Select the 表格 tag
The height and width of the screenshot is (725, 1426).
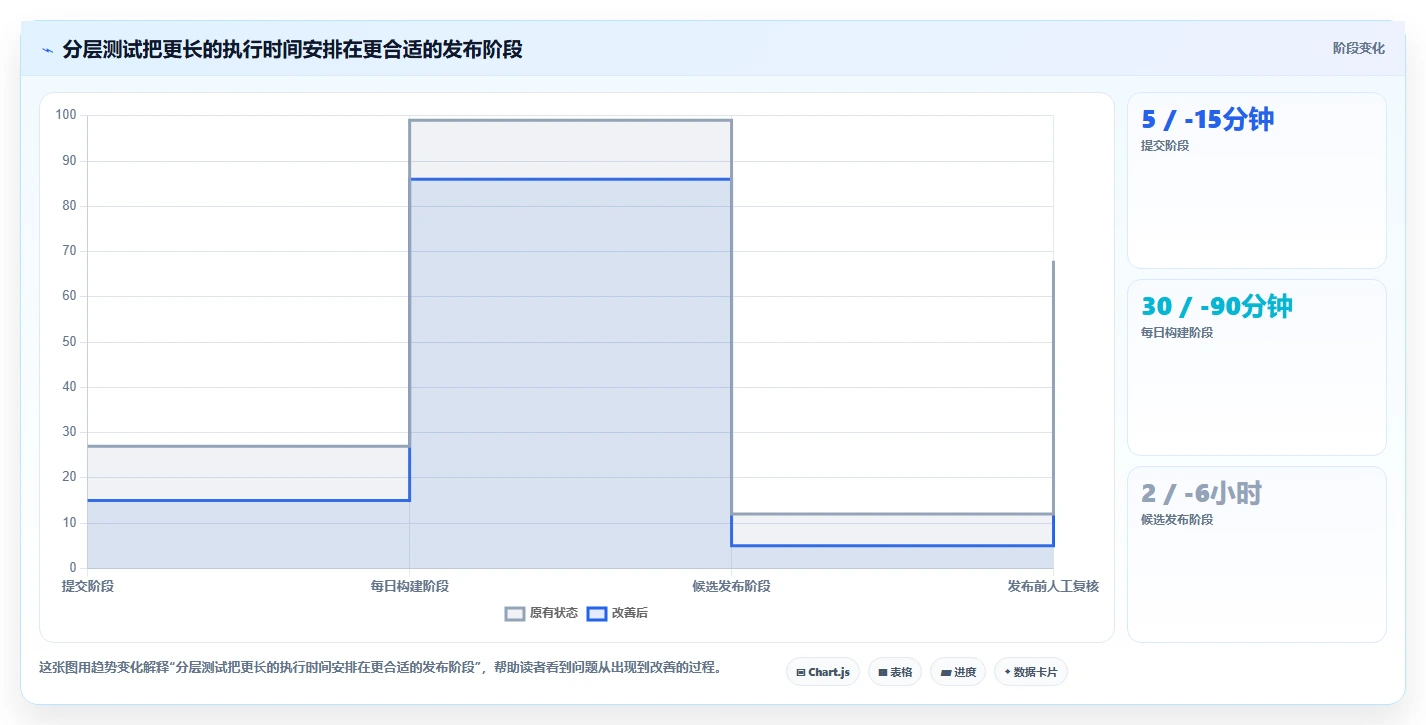[895, 672]
